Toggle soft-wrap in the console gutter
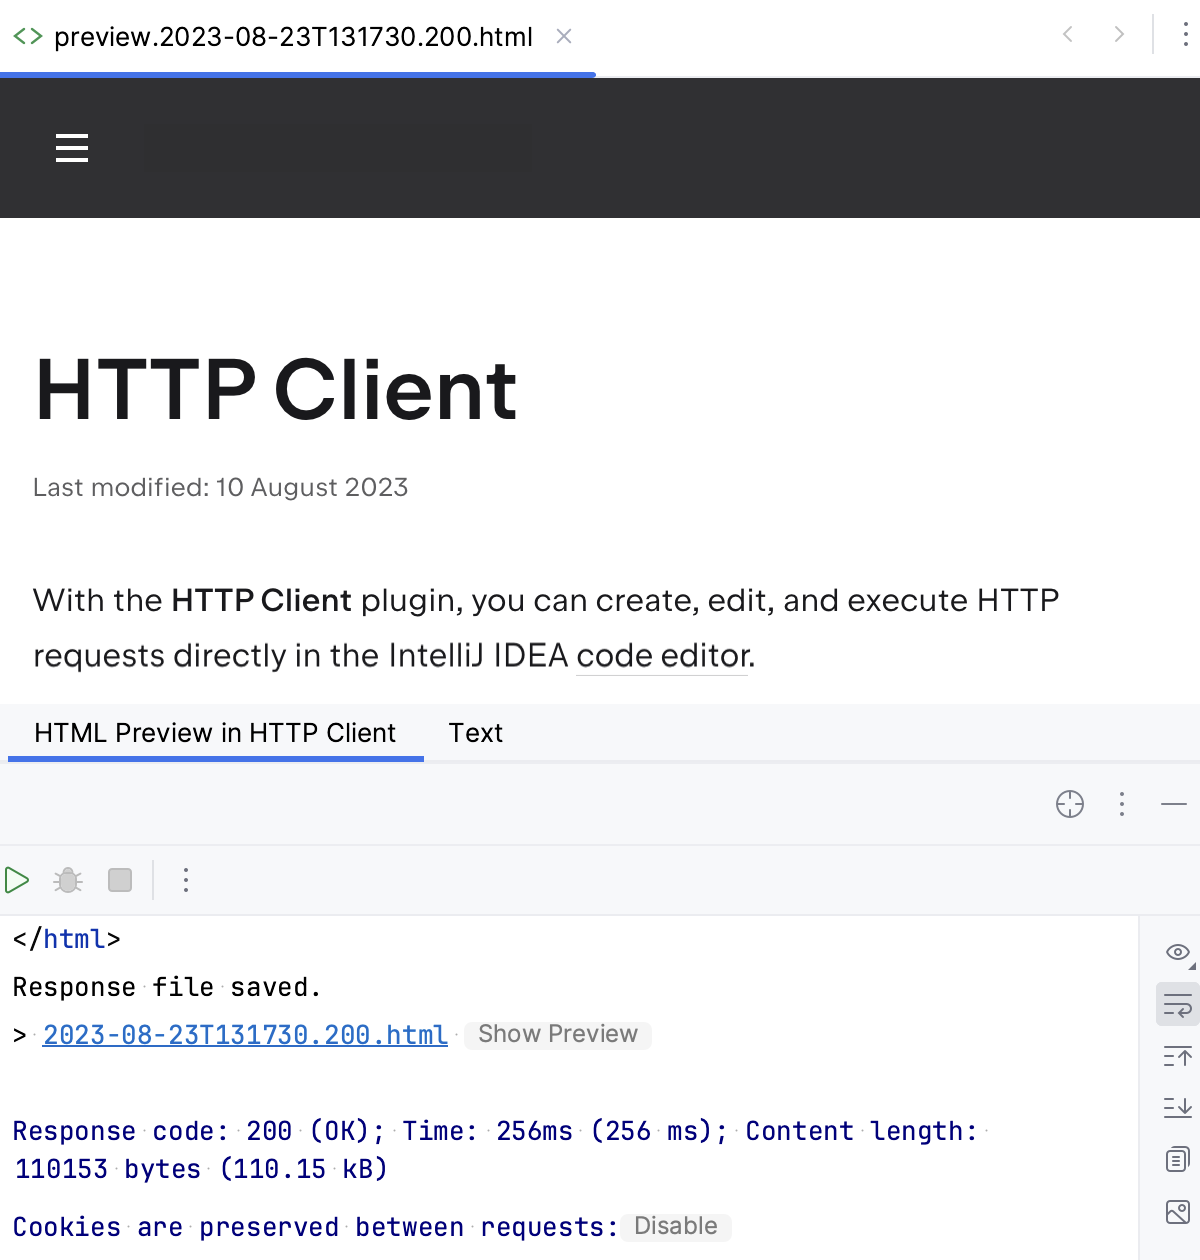 click(1177, 1004)
